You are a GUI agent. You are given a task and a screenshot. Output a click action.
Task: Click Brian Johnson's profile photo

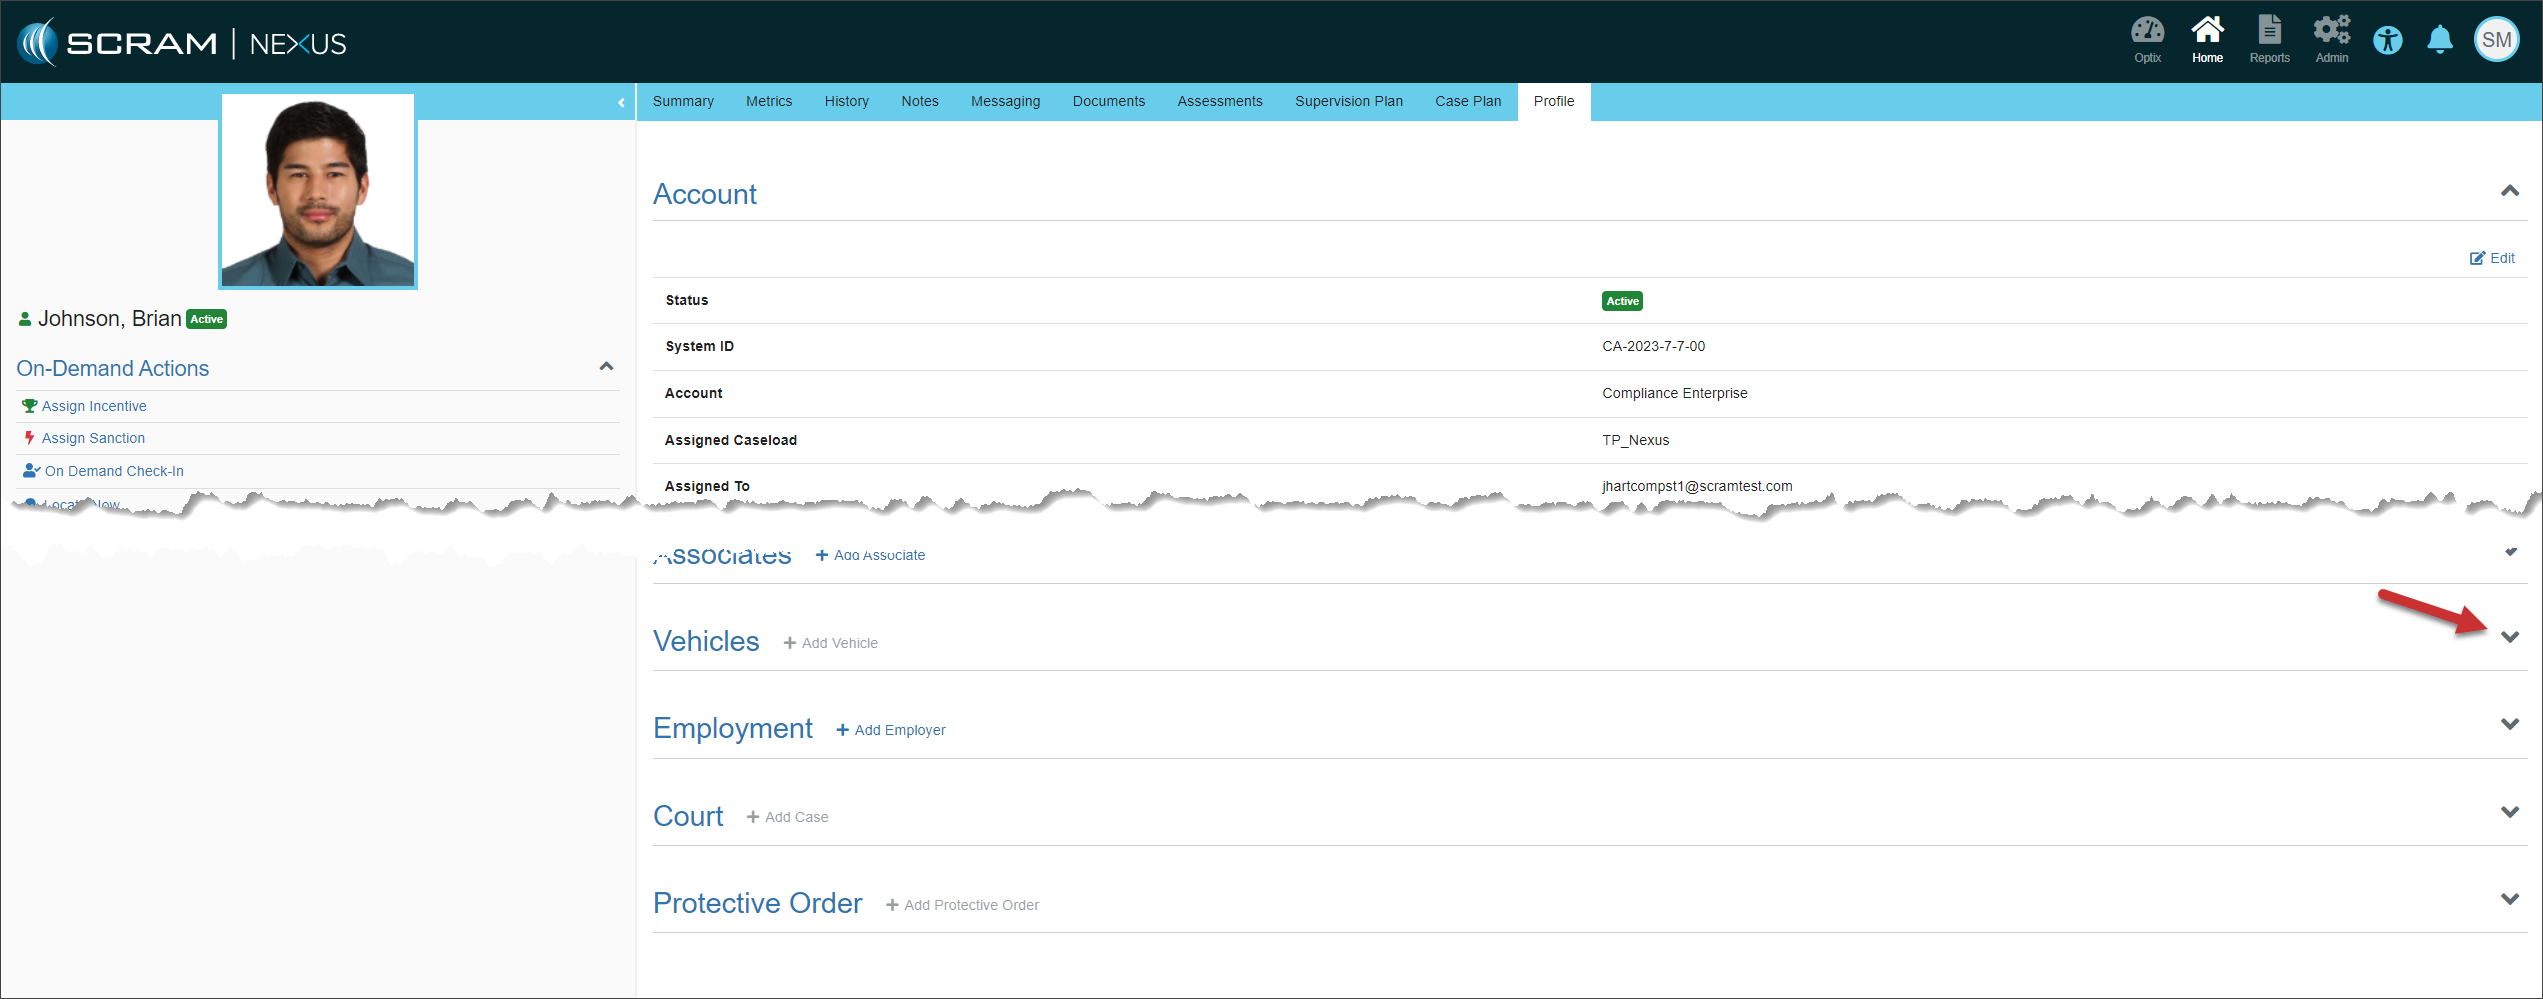tap(318, 191)
